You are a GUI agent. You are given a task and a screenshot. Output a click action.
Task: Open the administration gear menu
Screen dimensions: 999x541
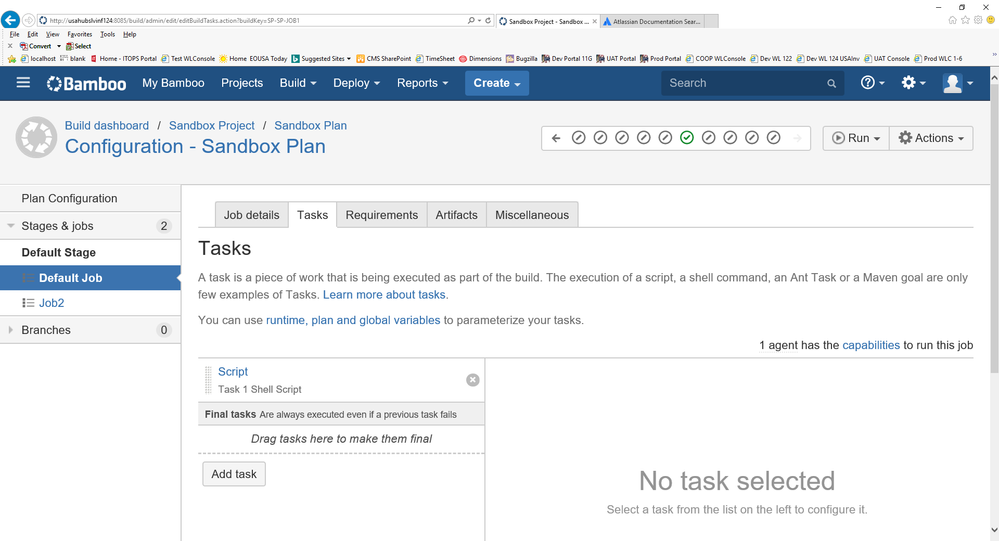coord(913,83)
